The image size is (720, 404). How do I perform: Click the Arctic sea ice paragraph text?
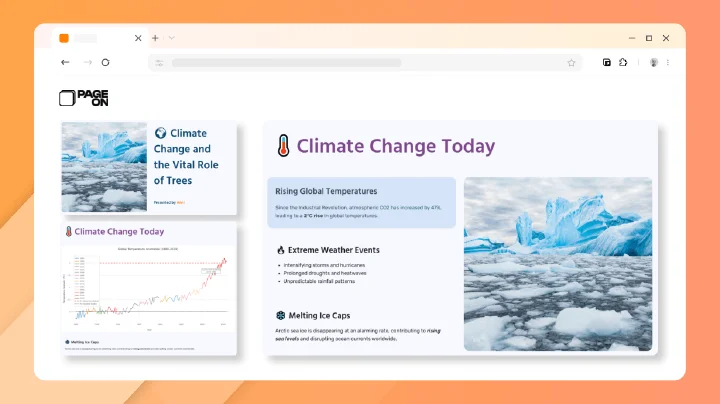click(x=358, y=335)
